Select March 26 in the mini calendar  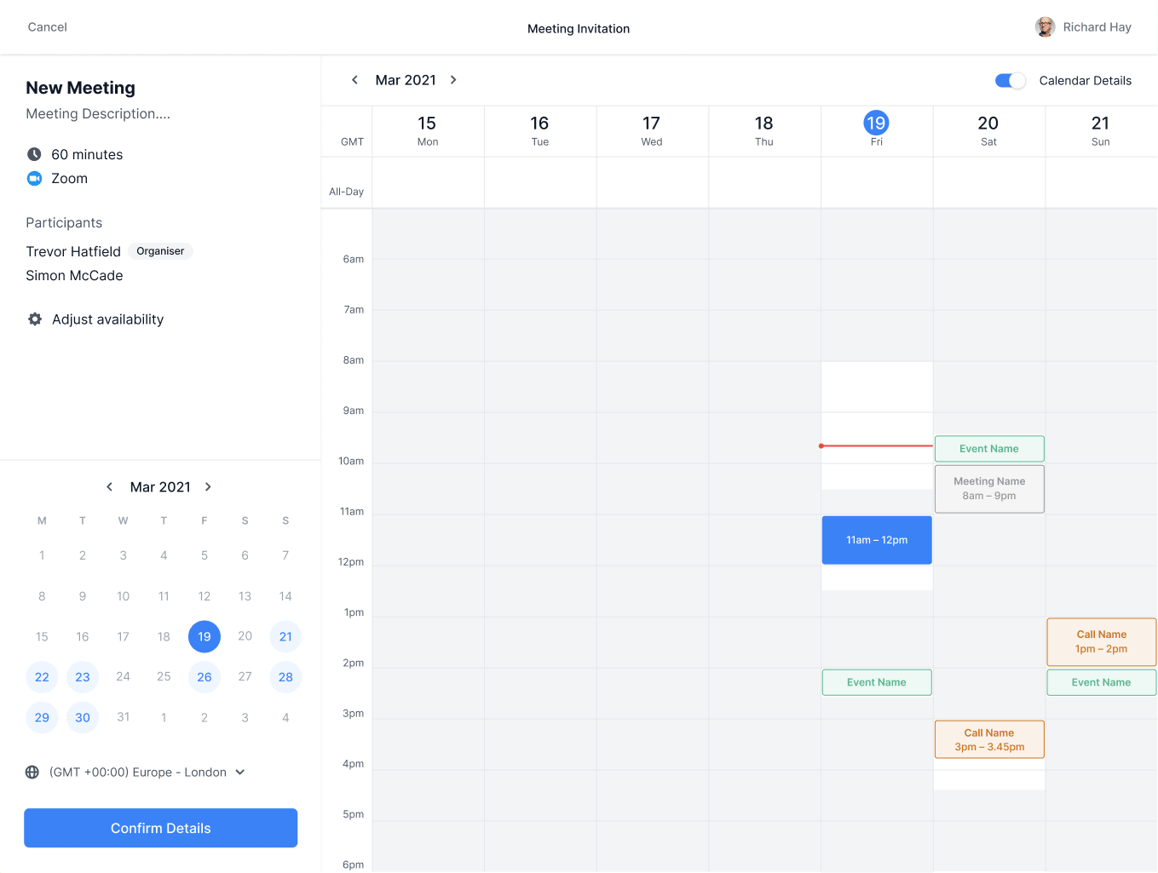204,677
